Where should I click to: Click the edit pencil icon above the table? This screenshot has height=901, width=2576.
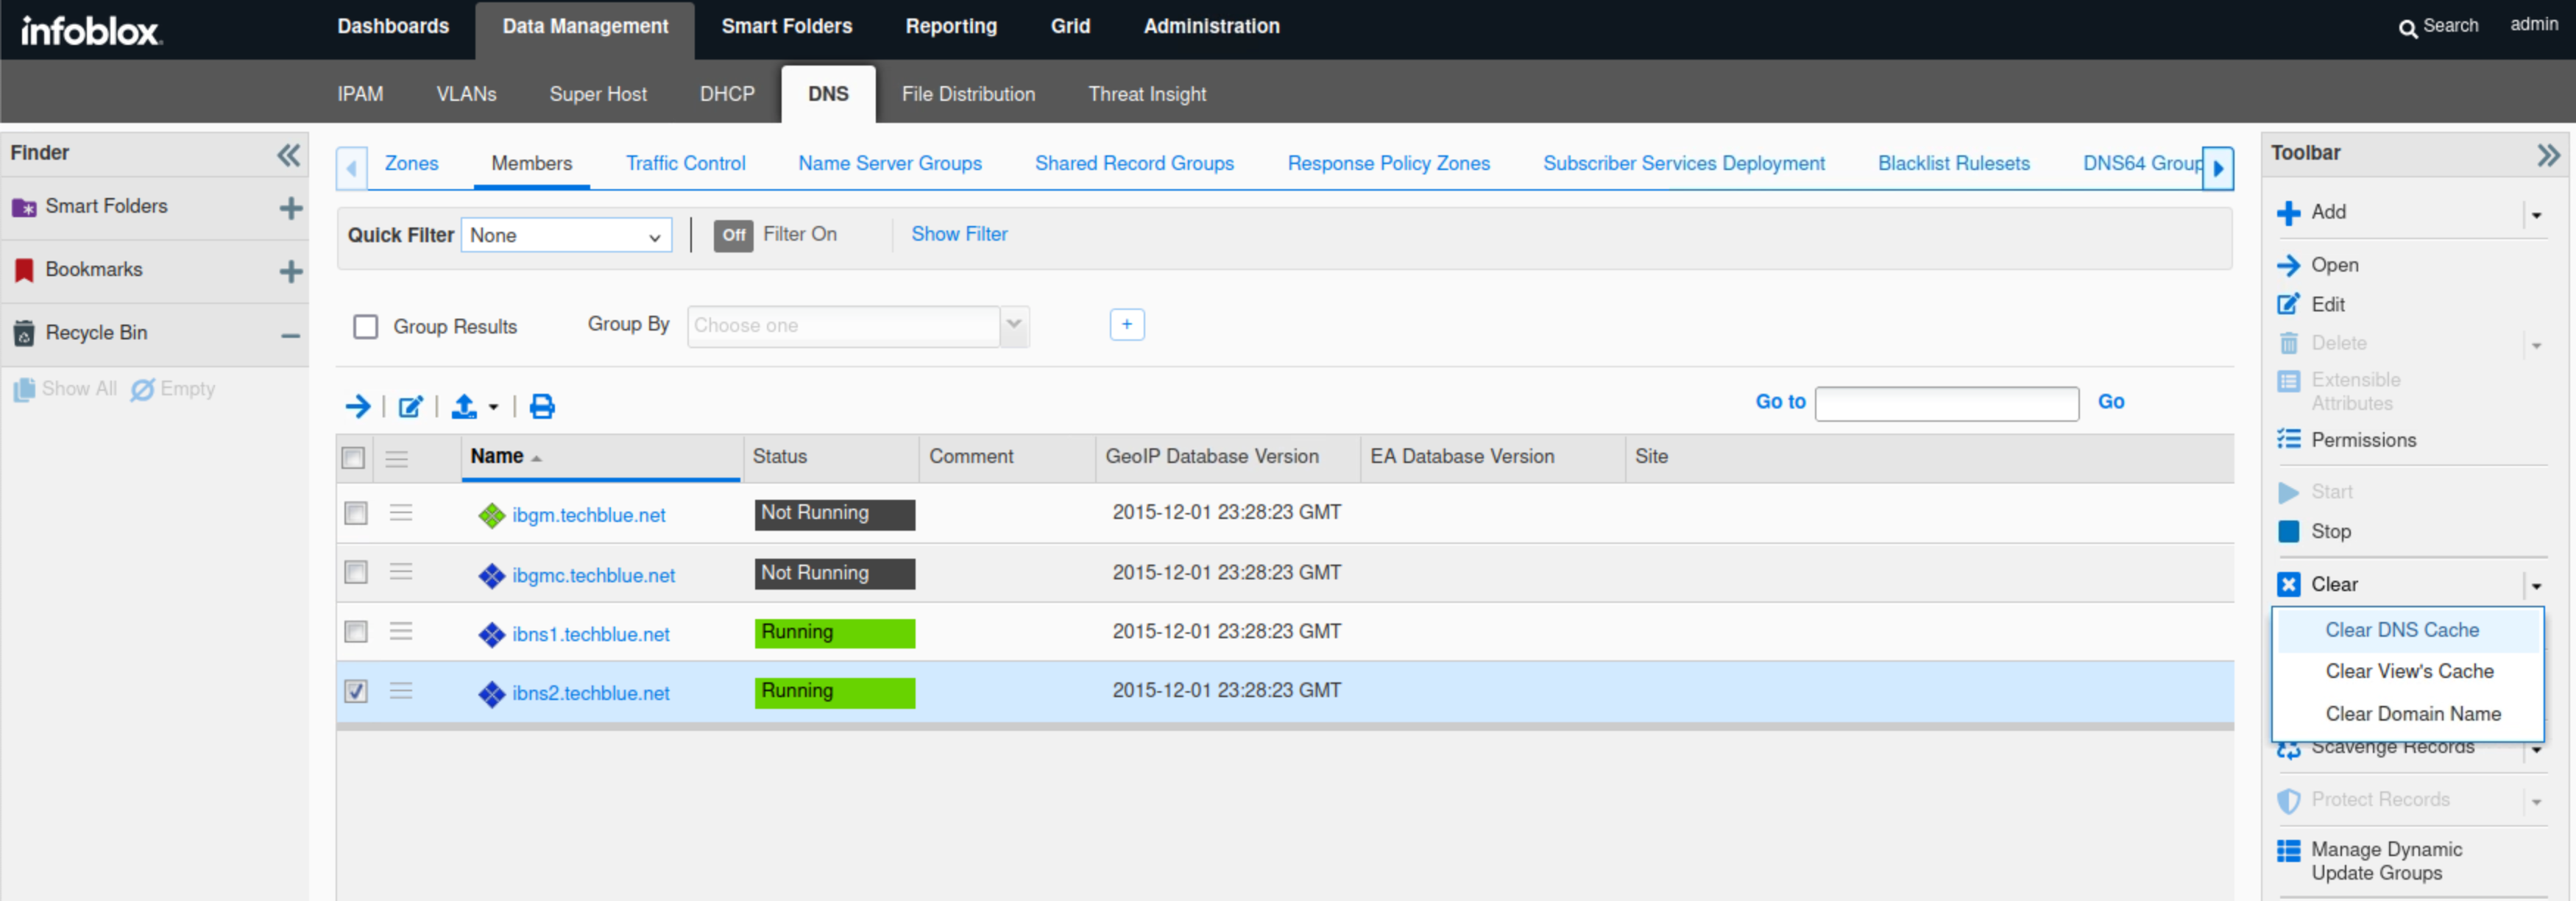410,406
